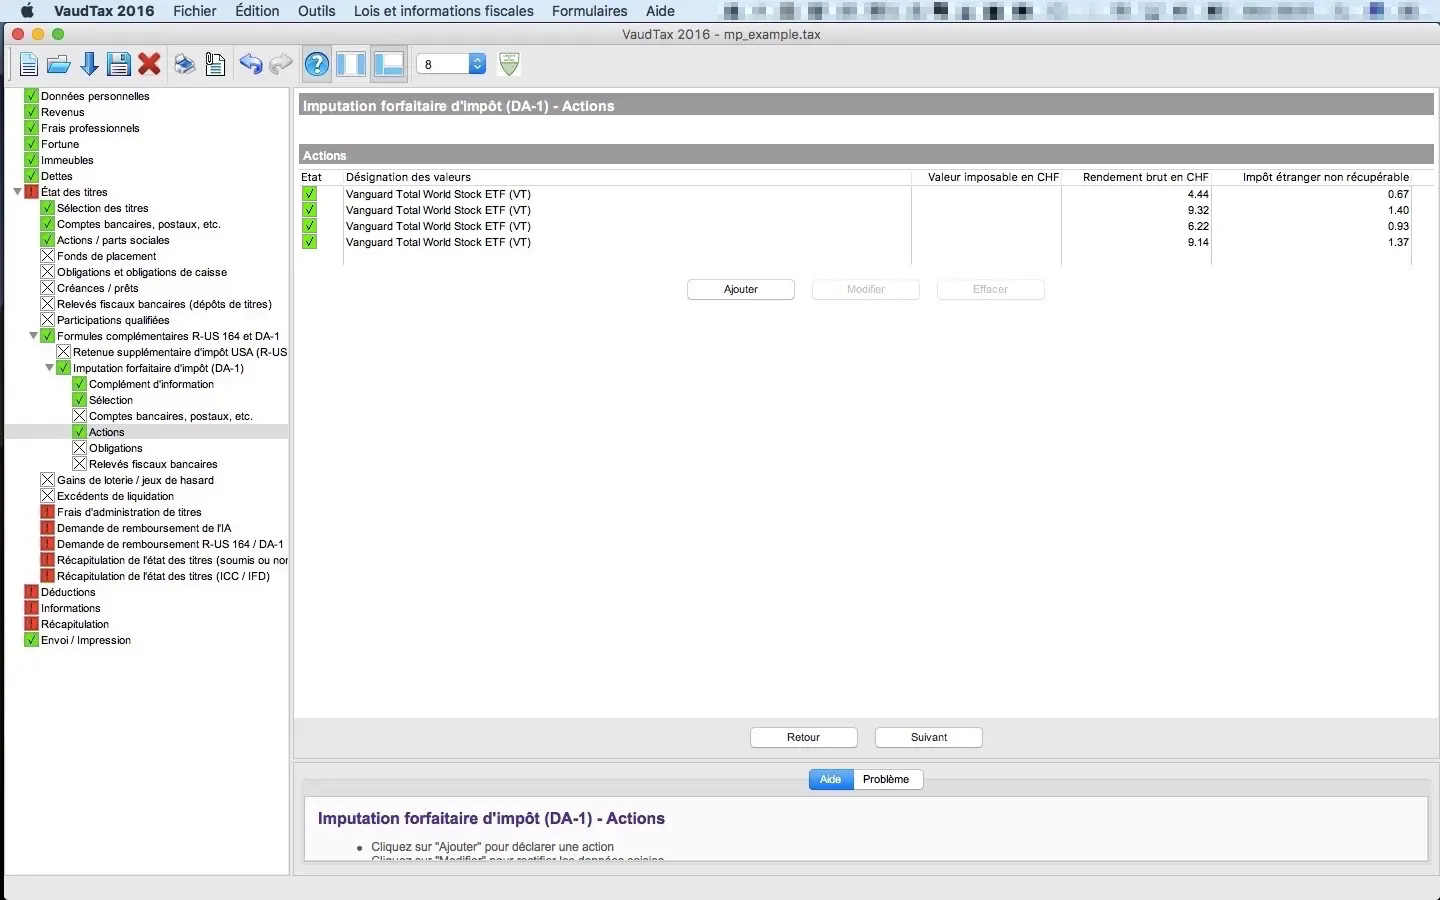Open the Fichier menu
The width and height of the screenshot is (1440, 900).
[195, 11]
